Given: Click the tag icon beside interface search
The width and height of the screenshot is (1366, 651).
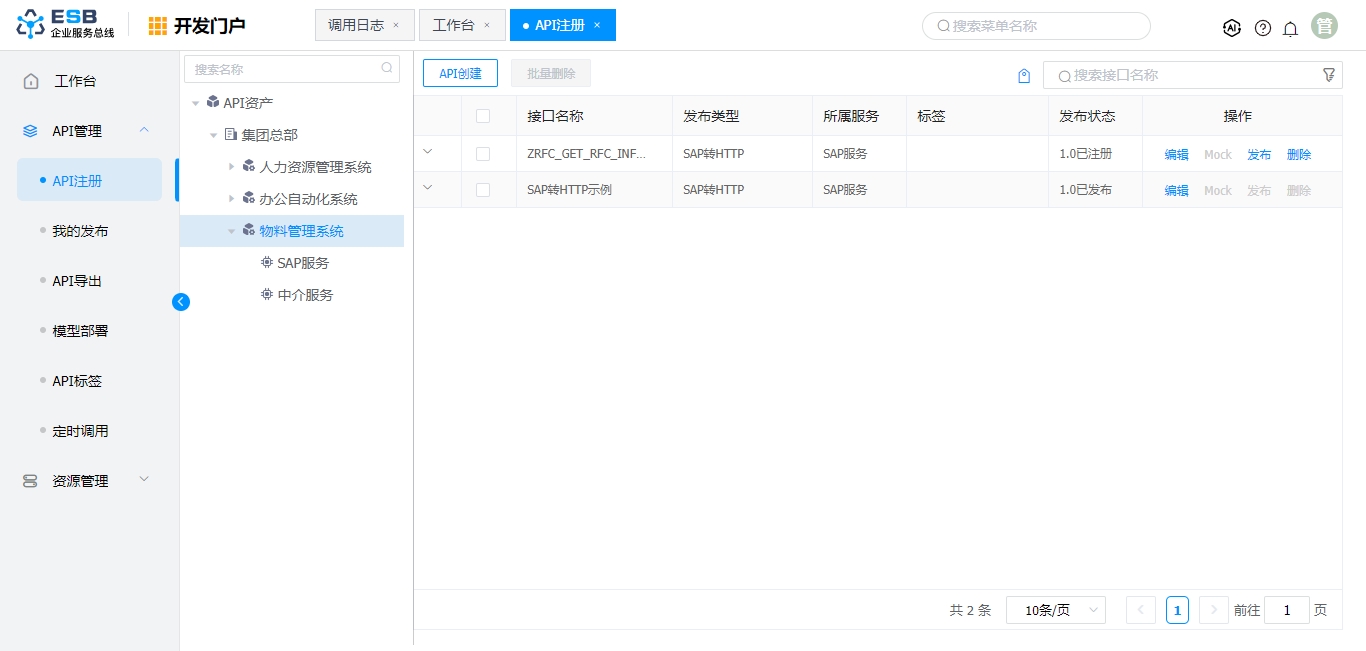Looking at the screenshot, I should pyautogui.click(x=1024, y=76).
